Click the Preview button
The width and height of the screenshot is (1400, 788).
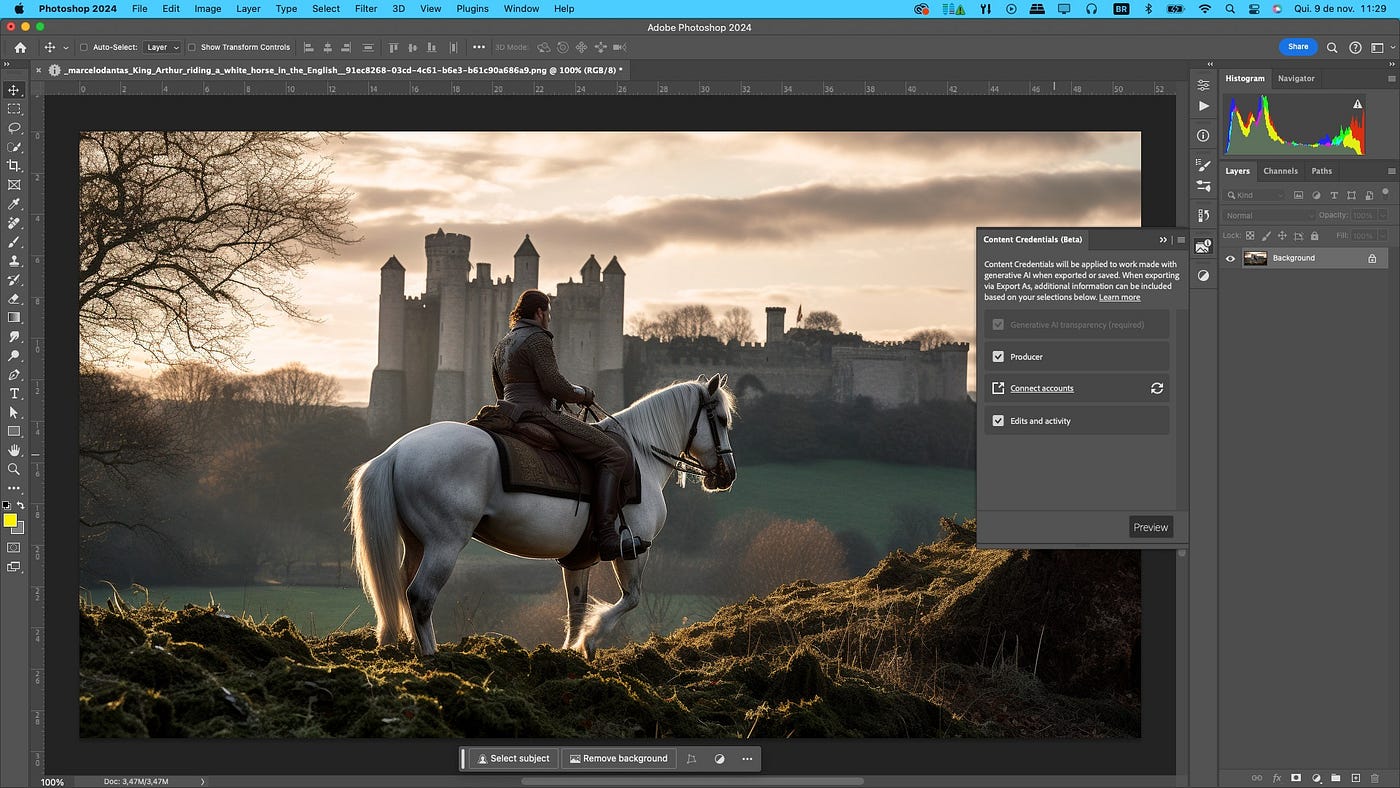pos(1150,527)
